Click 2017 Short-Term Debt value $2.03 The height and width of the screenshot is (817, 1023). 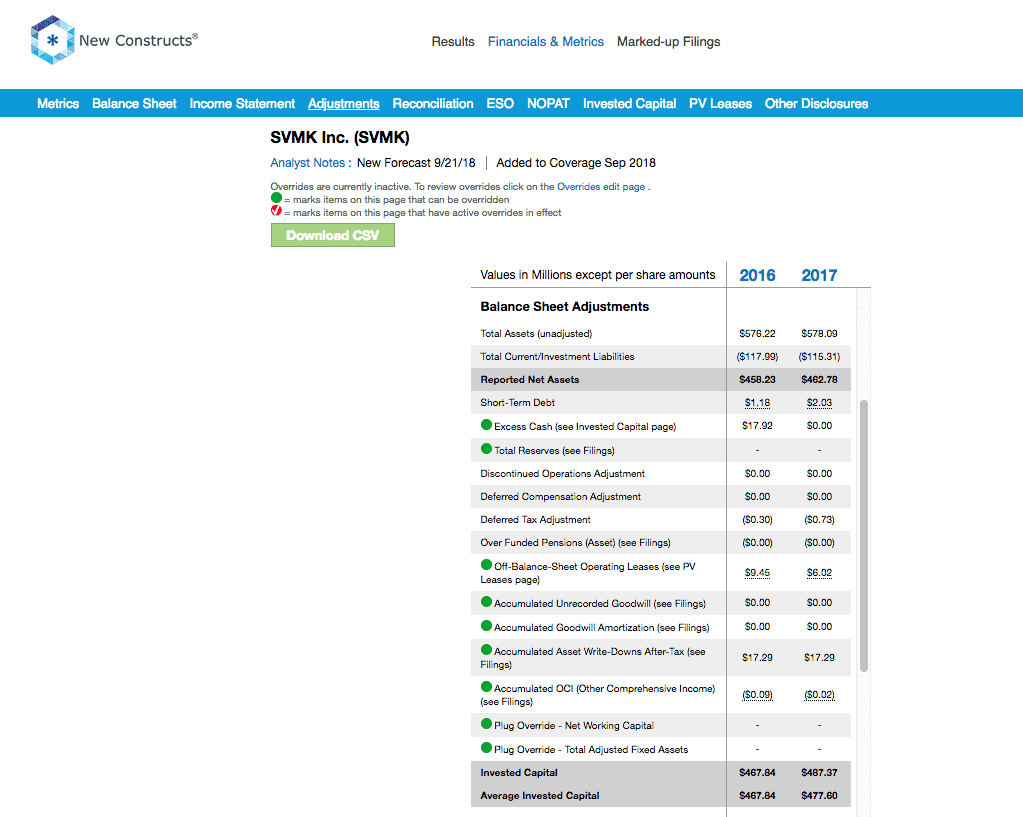pyautogui.click(x=819, y=403)
